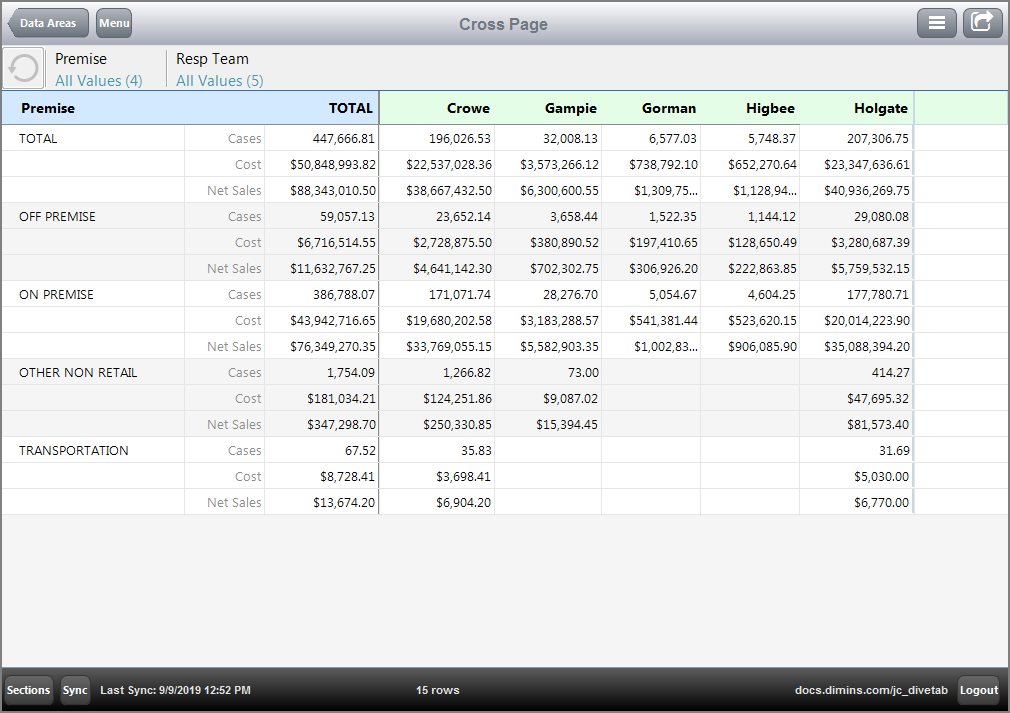Click the hamburger list menu icon

pyautogui.click(x=937, y=23)
